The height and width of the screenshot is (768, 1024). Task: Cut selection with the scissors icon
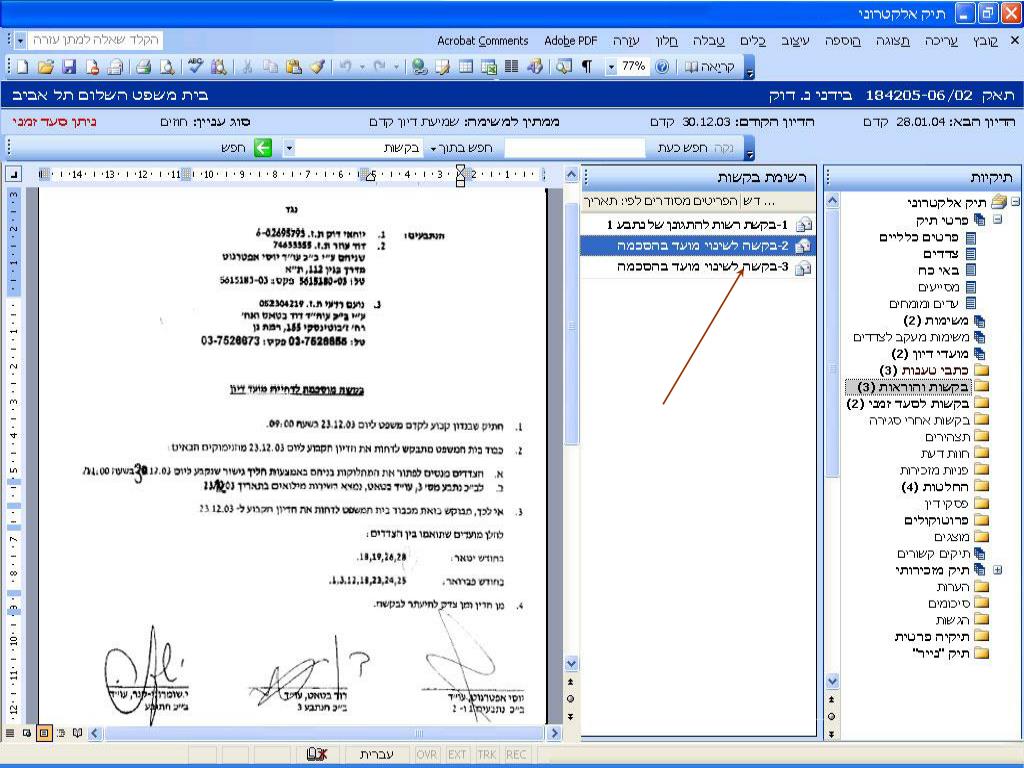(x=247, y=67)
